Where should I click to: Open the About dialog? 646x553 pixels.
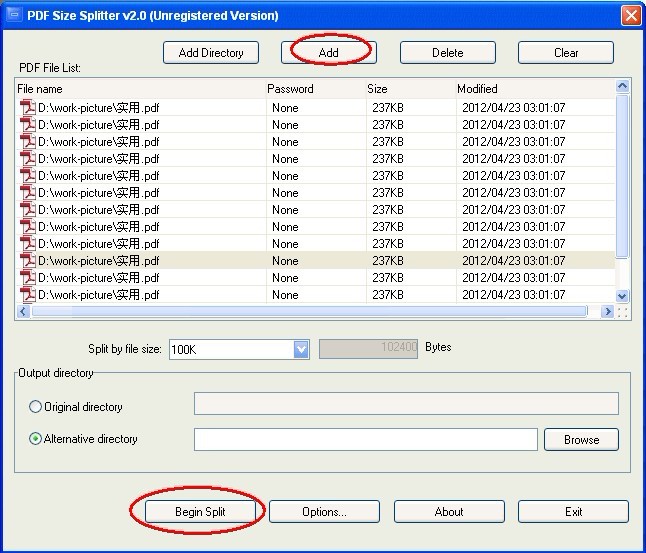tap(449, 511)
